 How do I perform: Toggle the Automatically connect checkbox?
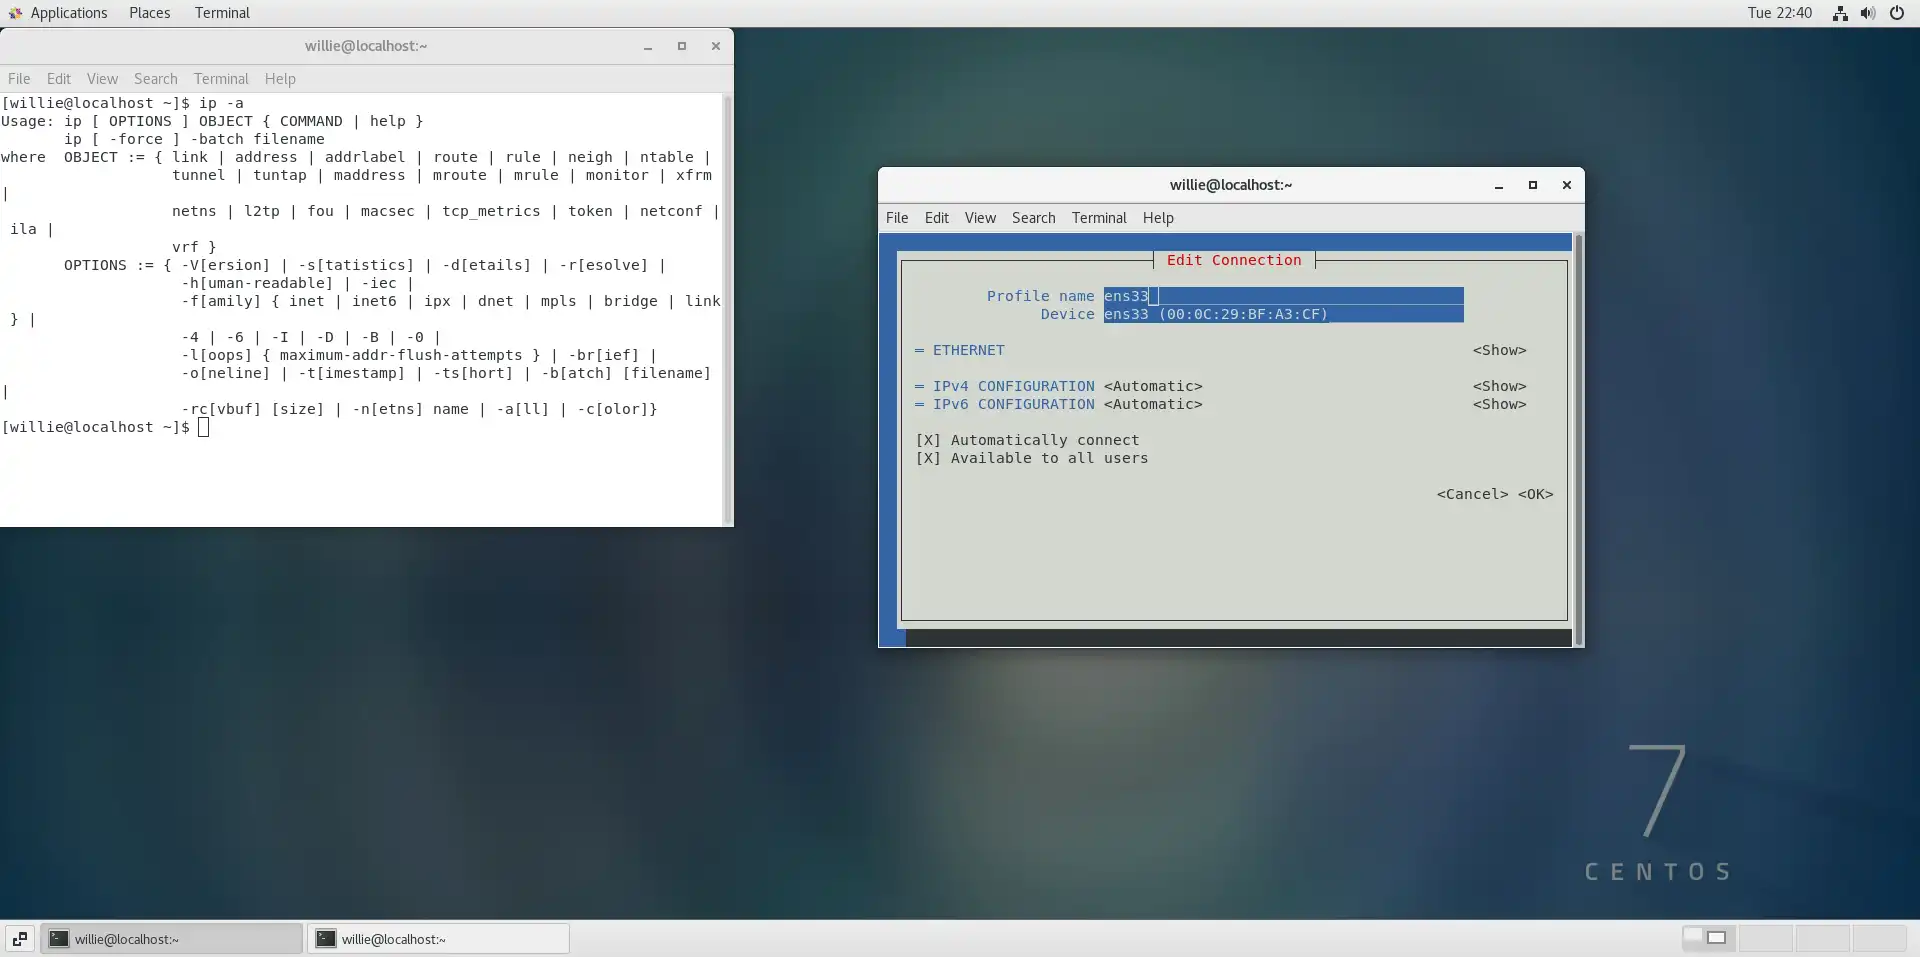pyautogui.click(x=928, y=440)
